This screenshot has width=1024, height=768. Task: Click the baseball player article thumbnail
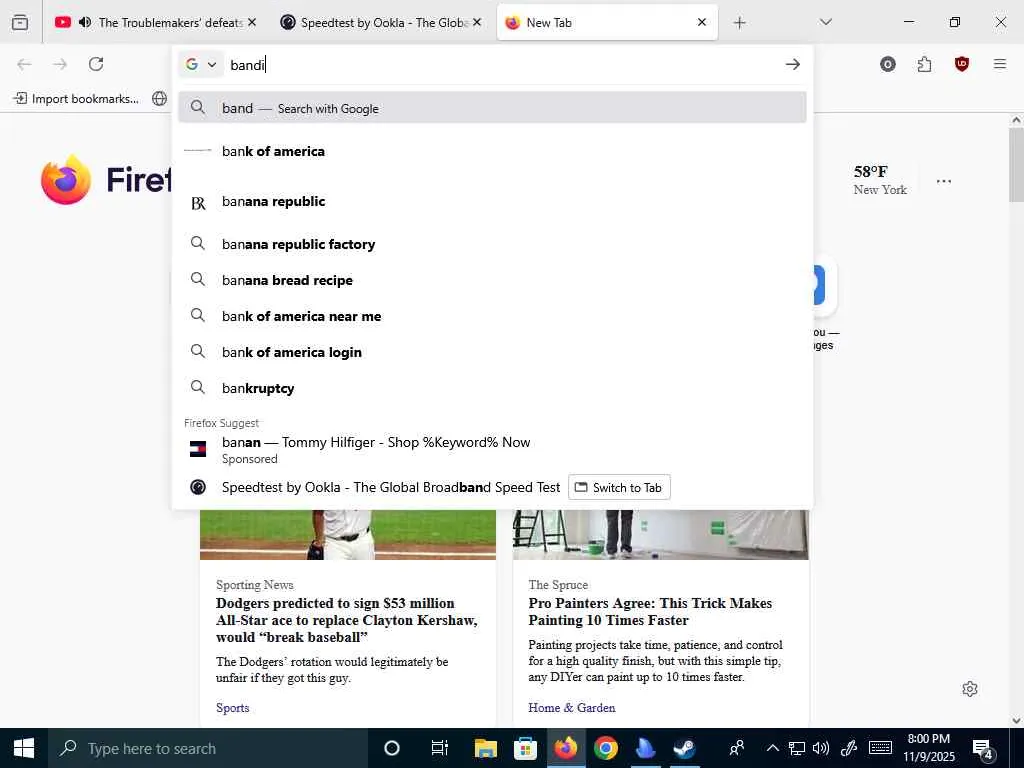coord(348,535)
